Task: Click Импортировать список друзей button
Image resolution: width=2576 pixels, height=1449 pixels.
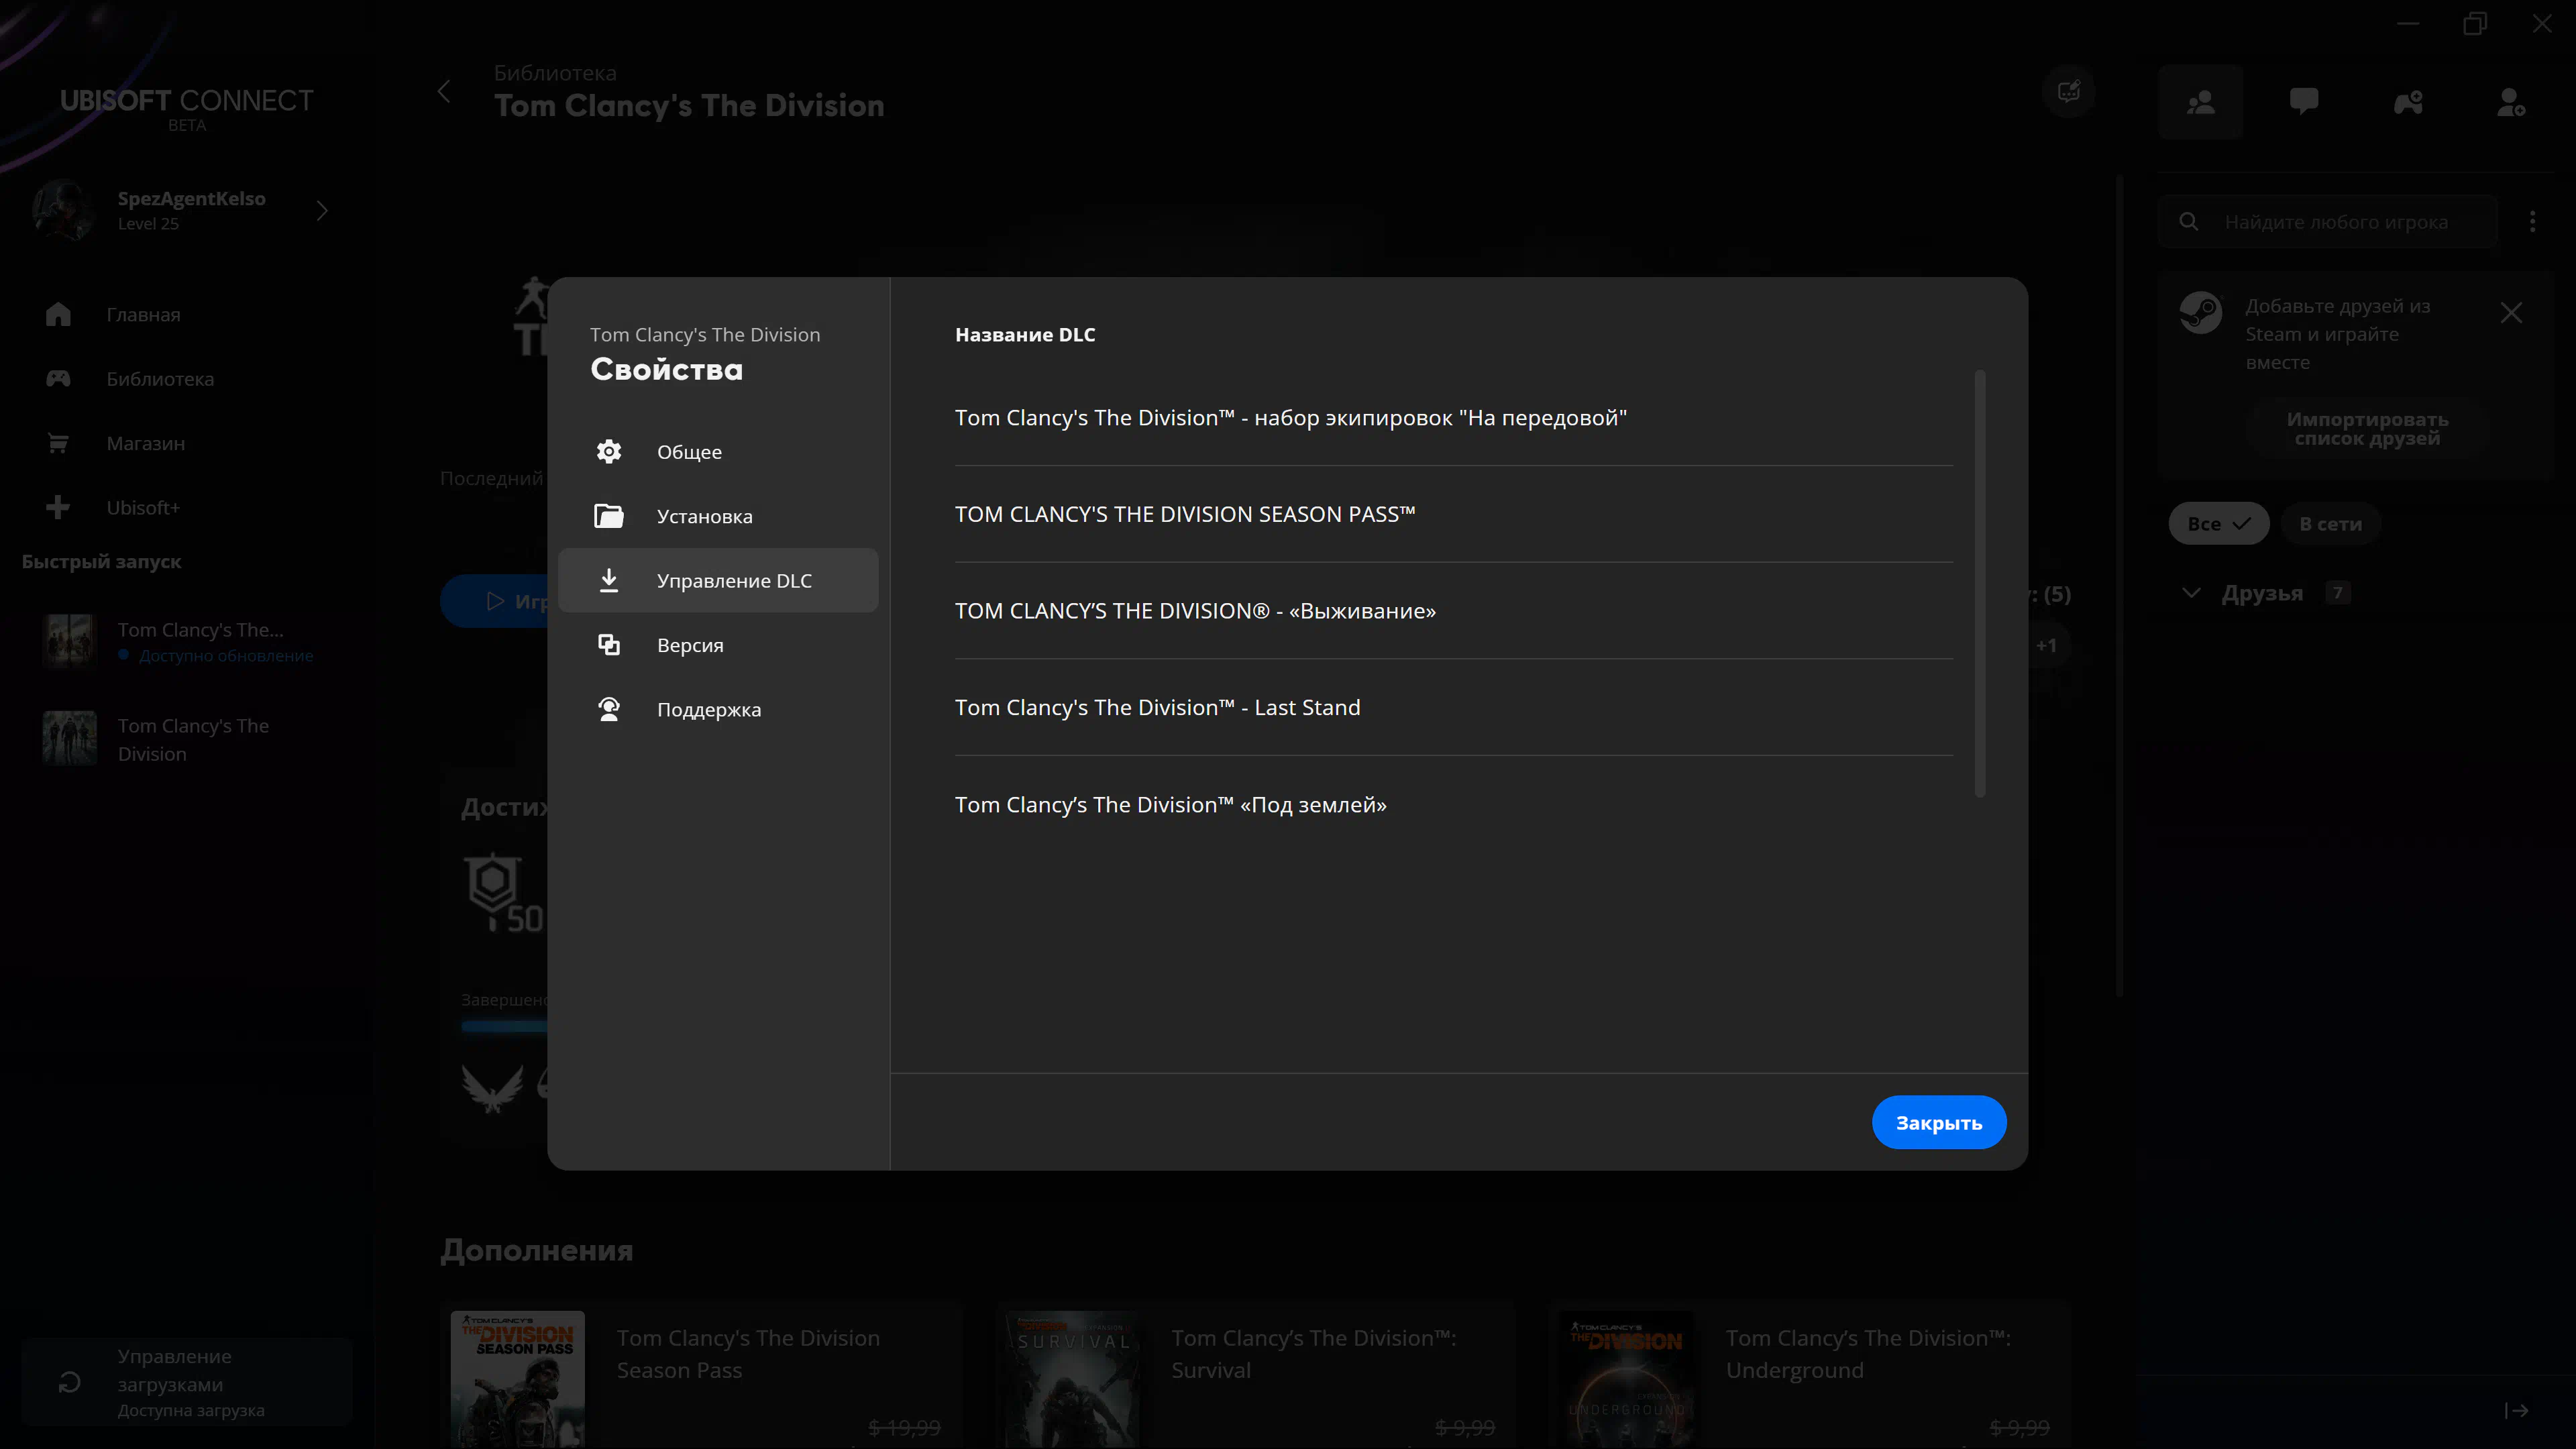Action: [2367, 428]
